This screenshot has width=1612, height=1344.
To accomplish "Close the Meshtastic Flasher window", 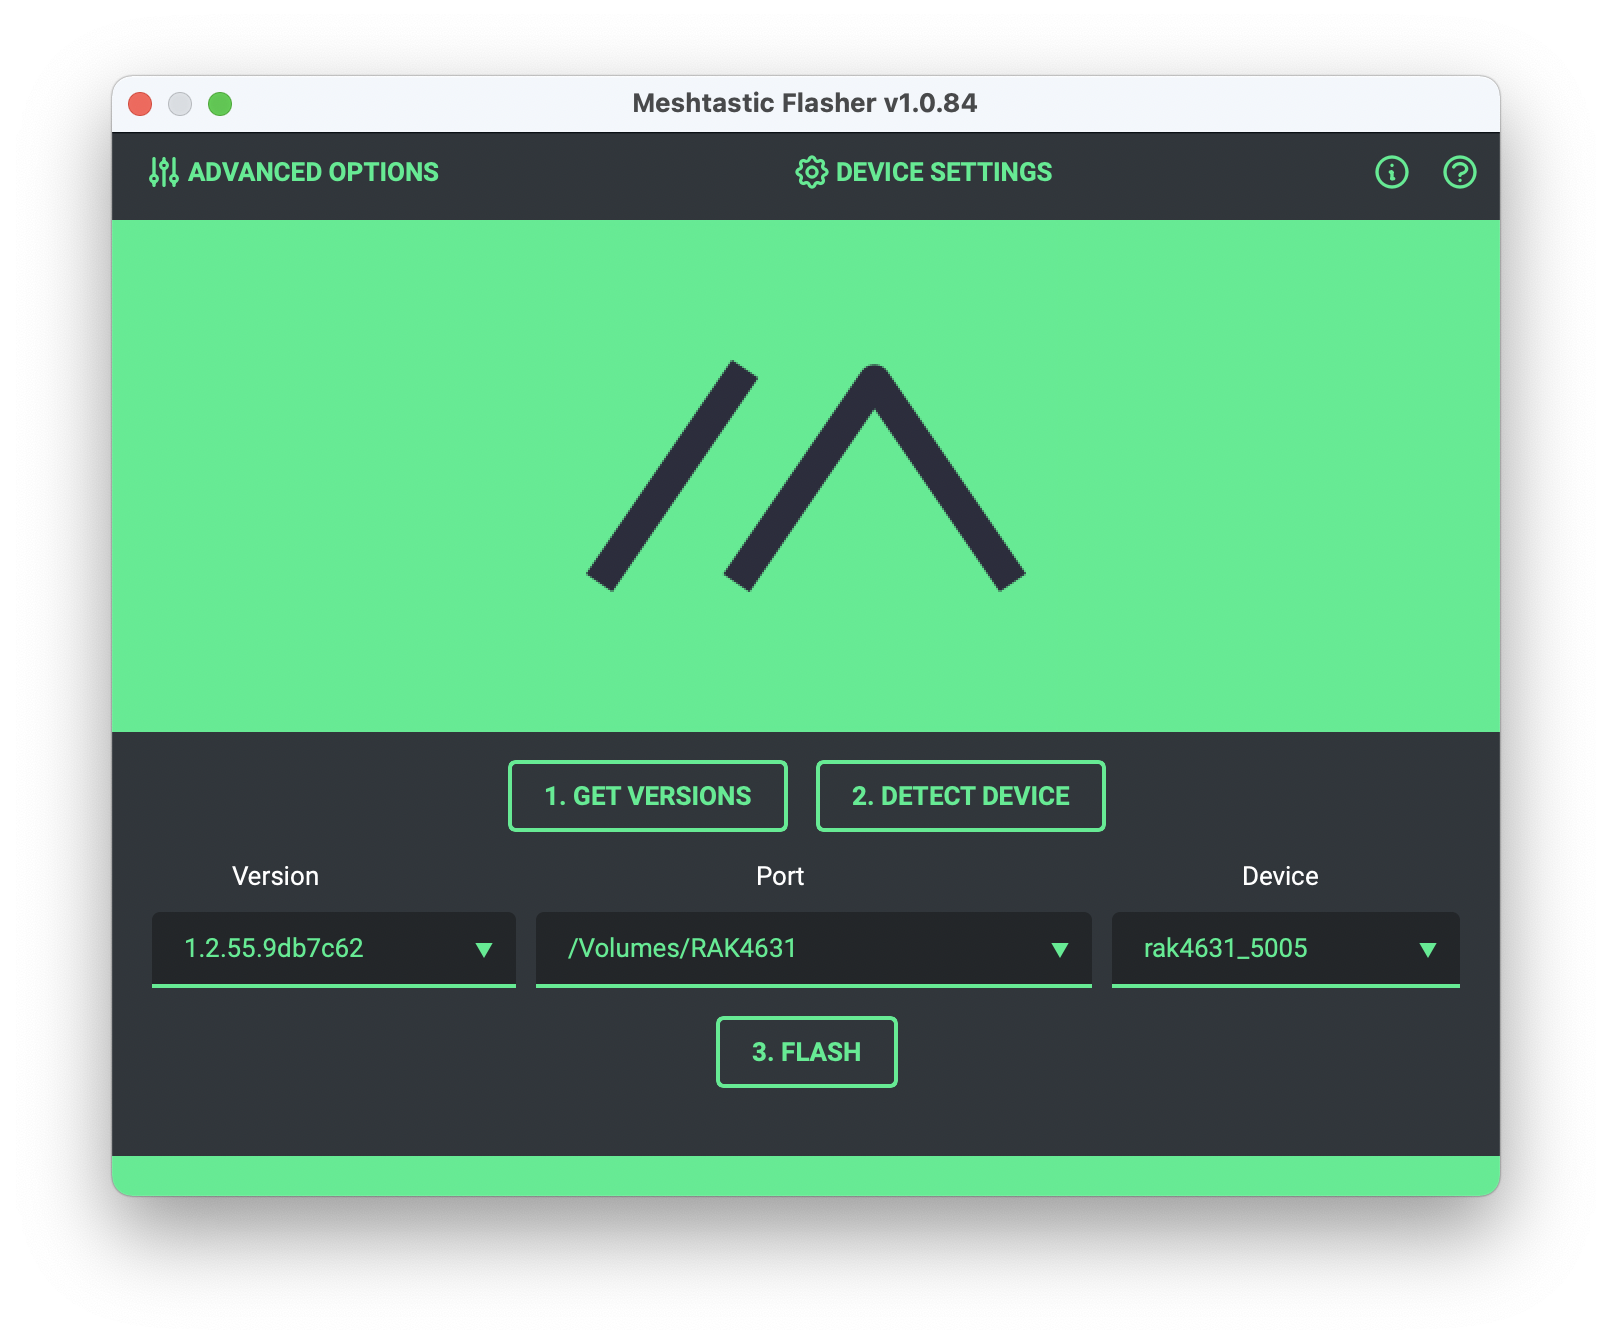I will (140, 104).
